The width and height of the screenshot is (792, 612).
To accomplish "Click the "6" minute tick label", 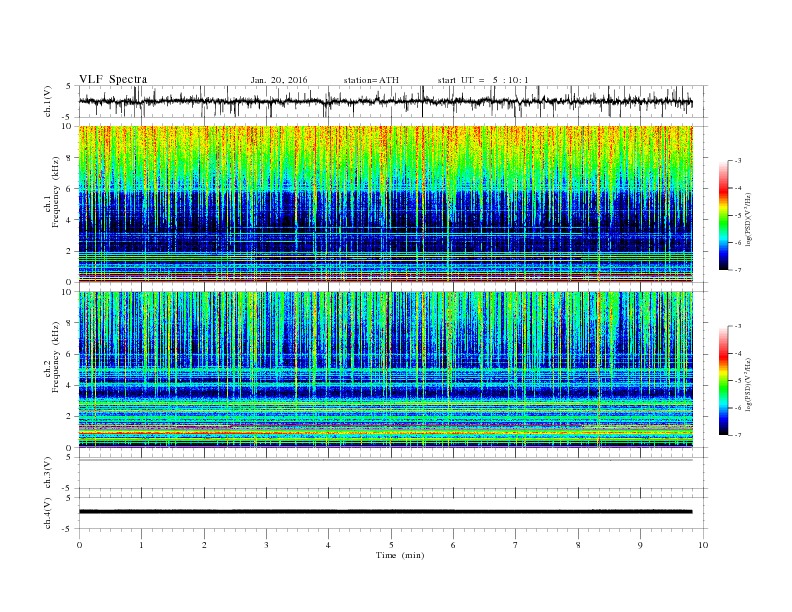I will click(x=454, y=545).
